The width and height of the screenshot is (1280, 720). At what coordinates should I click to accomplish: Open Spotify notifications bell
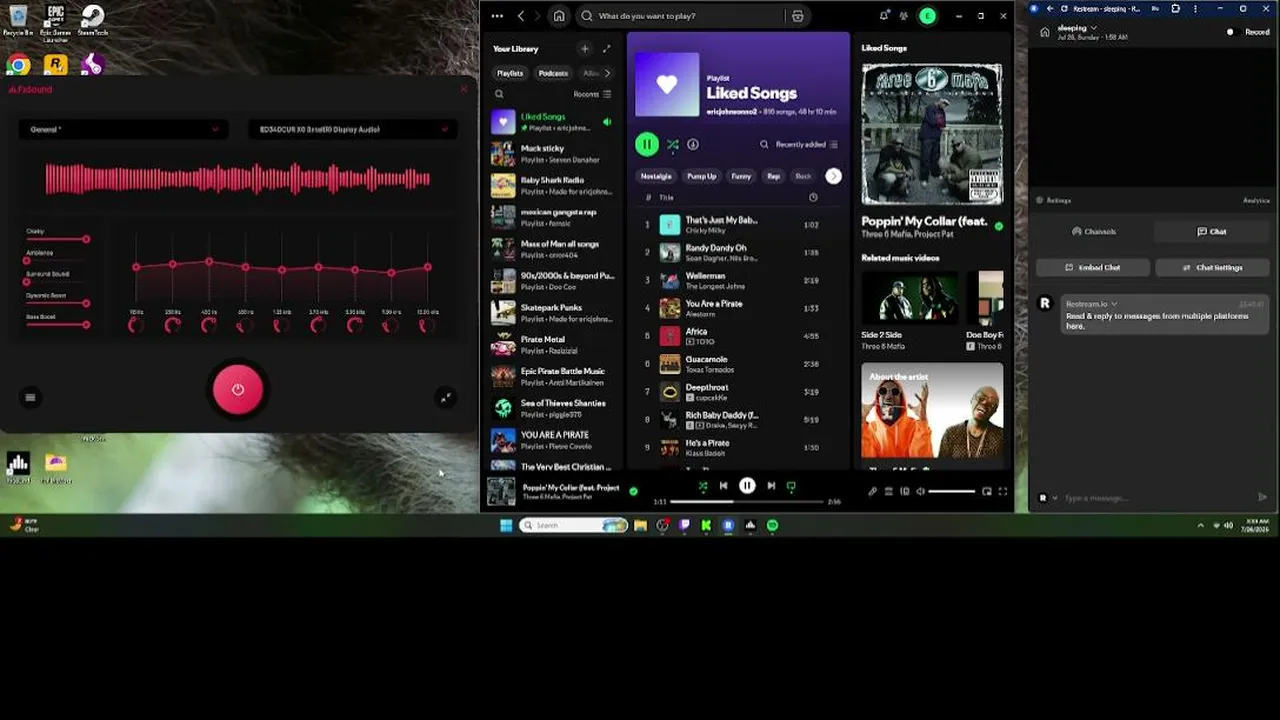tap(884, 16)
